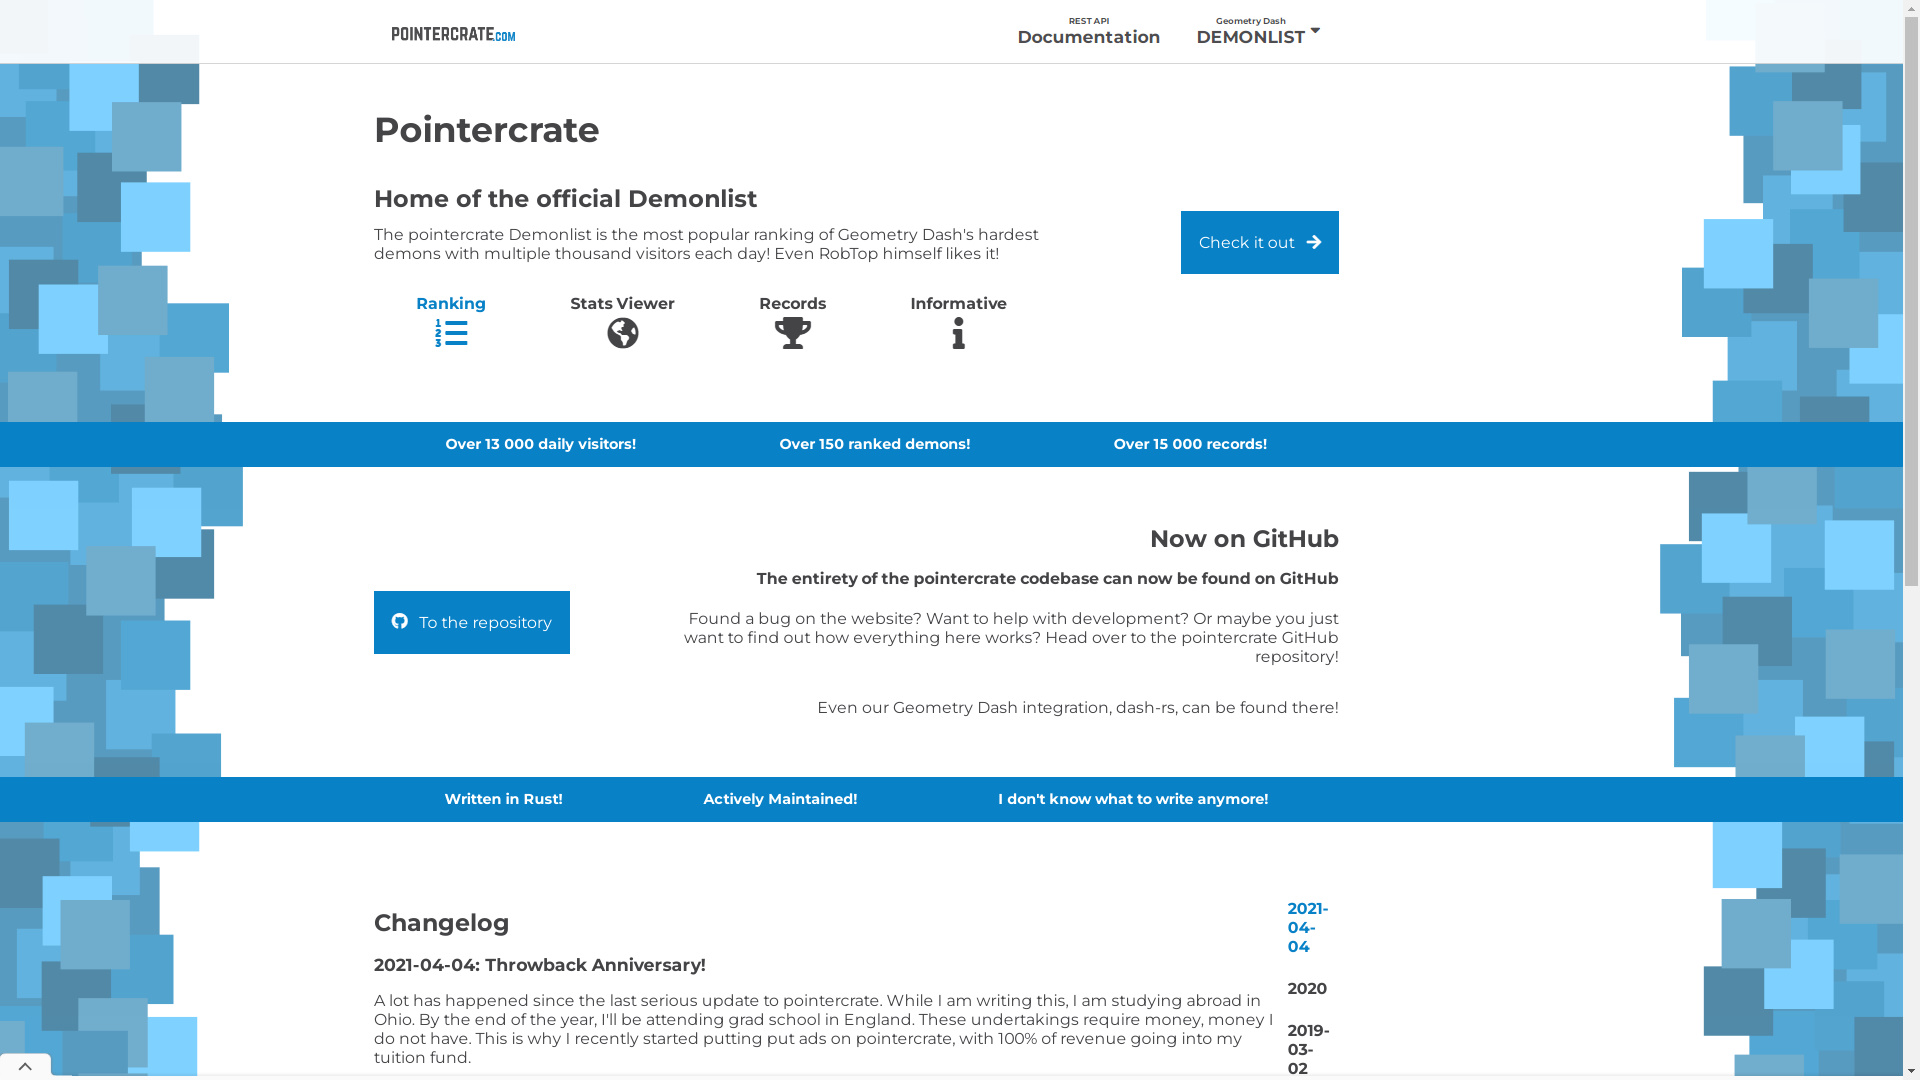This screenshot has width=1920, height=1080.
Task: Click the GitHub icon in repository button
Action: pyautogui.click(x=400, y=621)
